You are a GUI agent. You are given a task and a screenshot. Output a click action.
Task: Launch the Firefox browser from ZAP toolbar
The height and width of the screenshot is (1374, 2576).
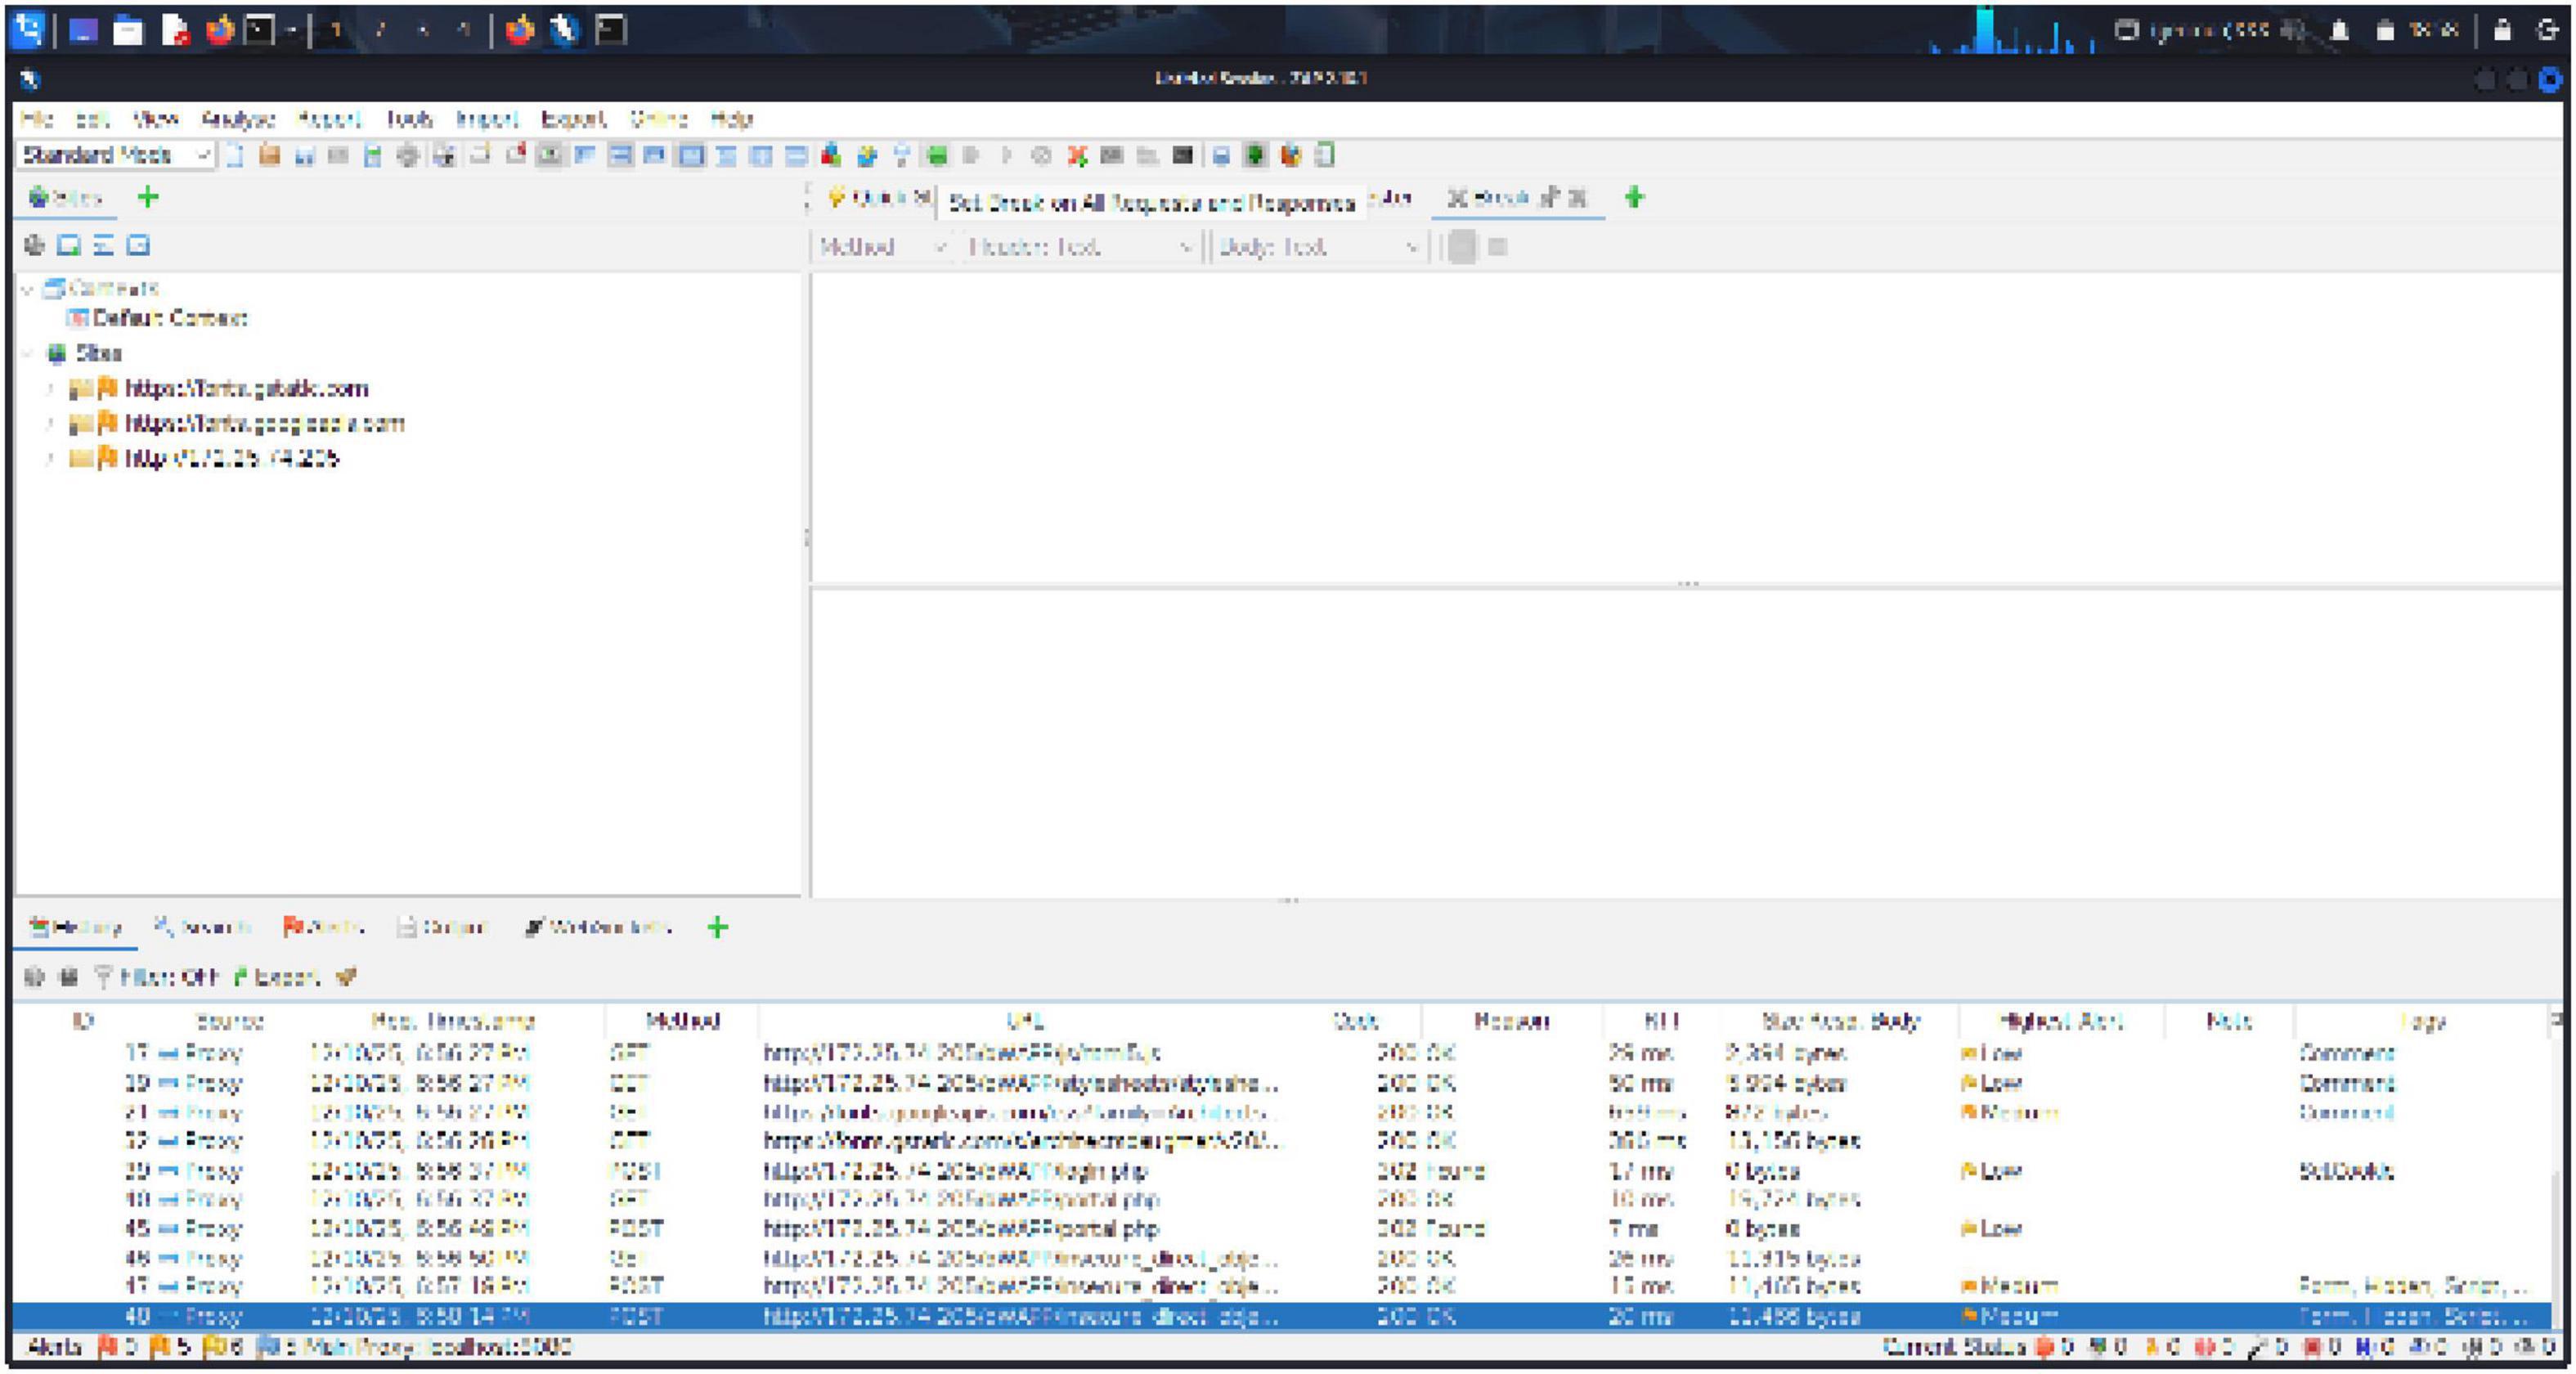point(1291,155)
